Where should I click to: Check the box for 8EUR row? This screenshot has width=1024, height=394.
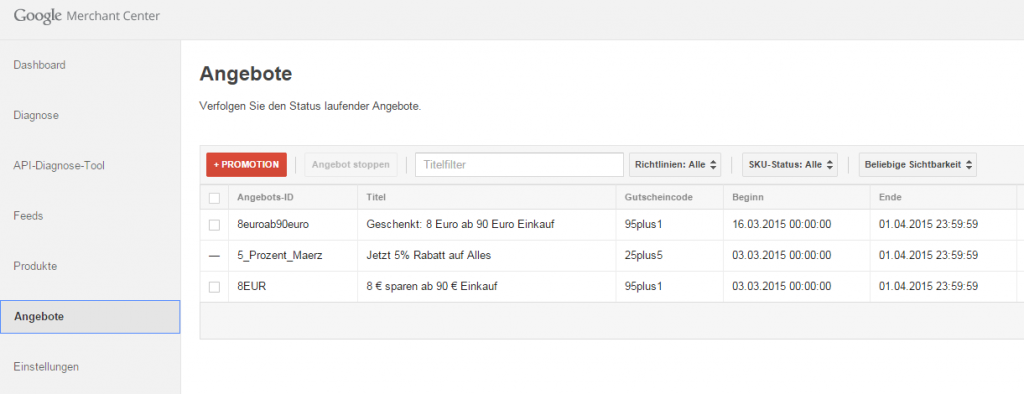[x=214, y=287]
